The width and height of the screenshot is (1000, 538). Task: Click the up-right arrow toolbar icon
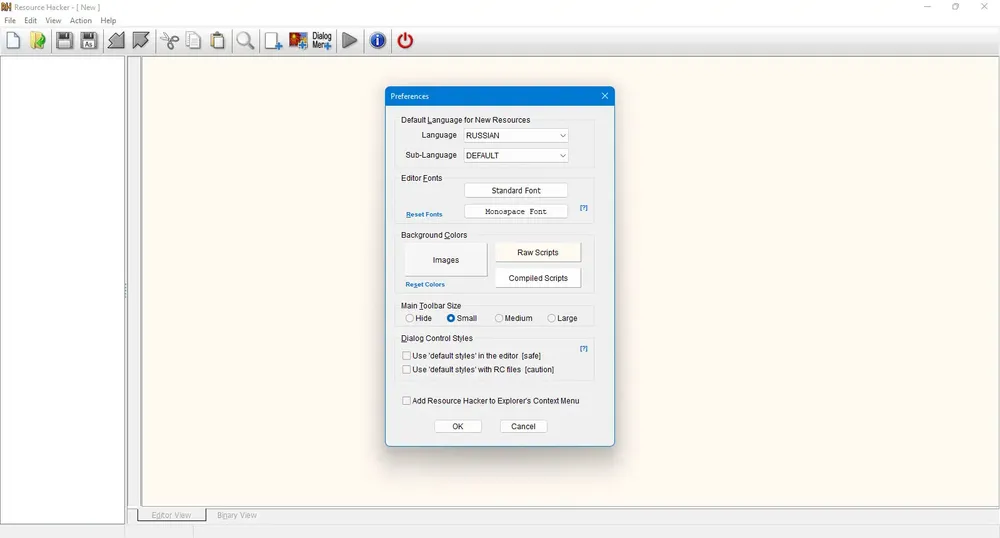(140, 41)
